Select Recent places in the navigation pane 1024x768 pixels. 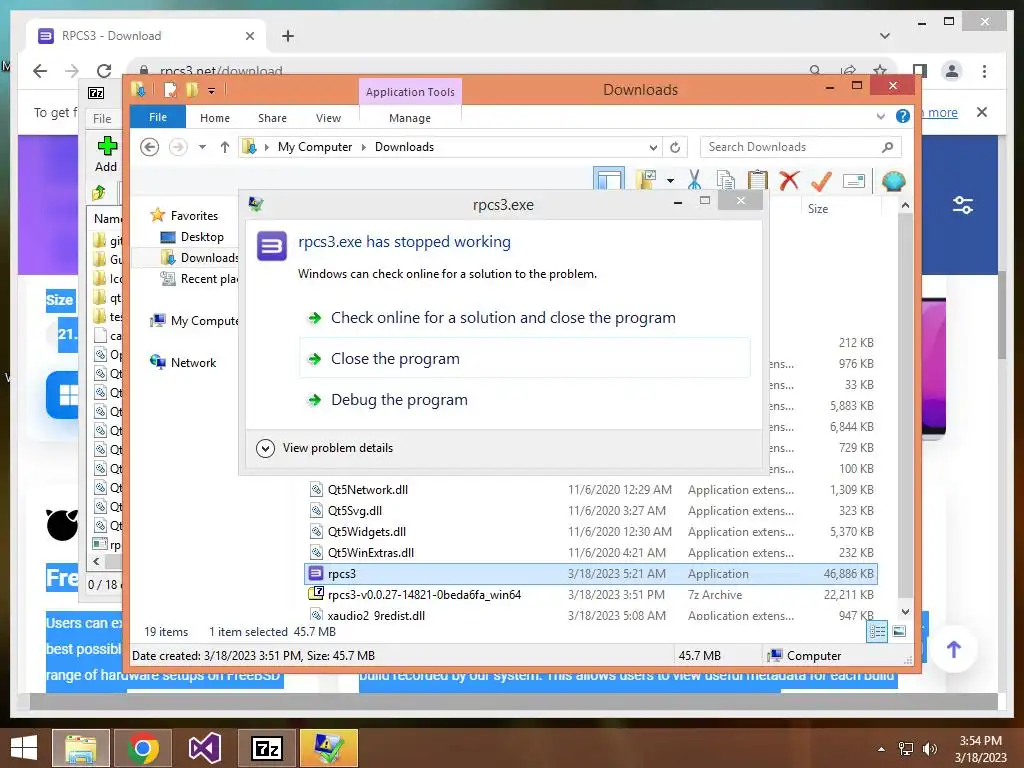199,279
